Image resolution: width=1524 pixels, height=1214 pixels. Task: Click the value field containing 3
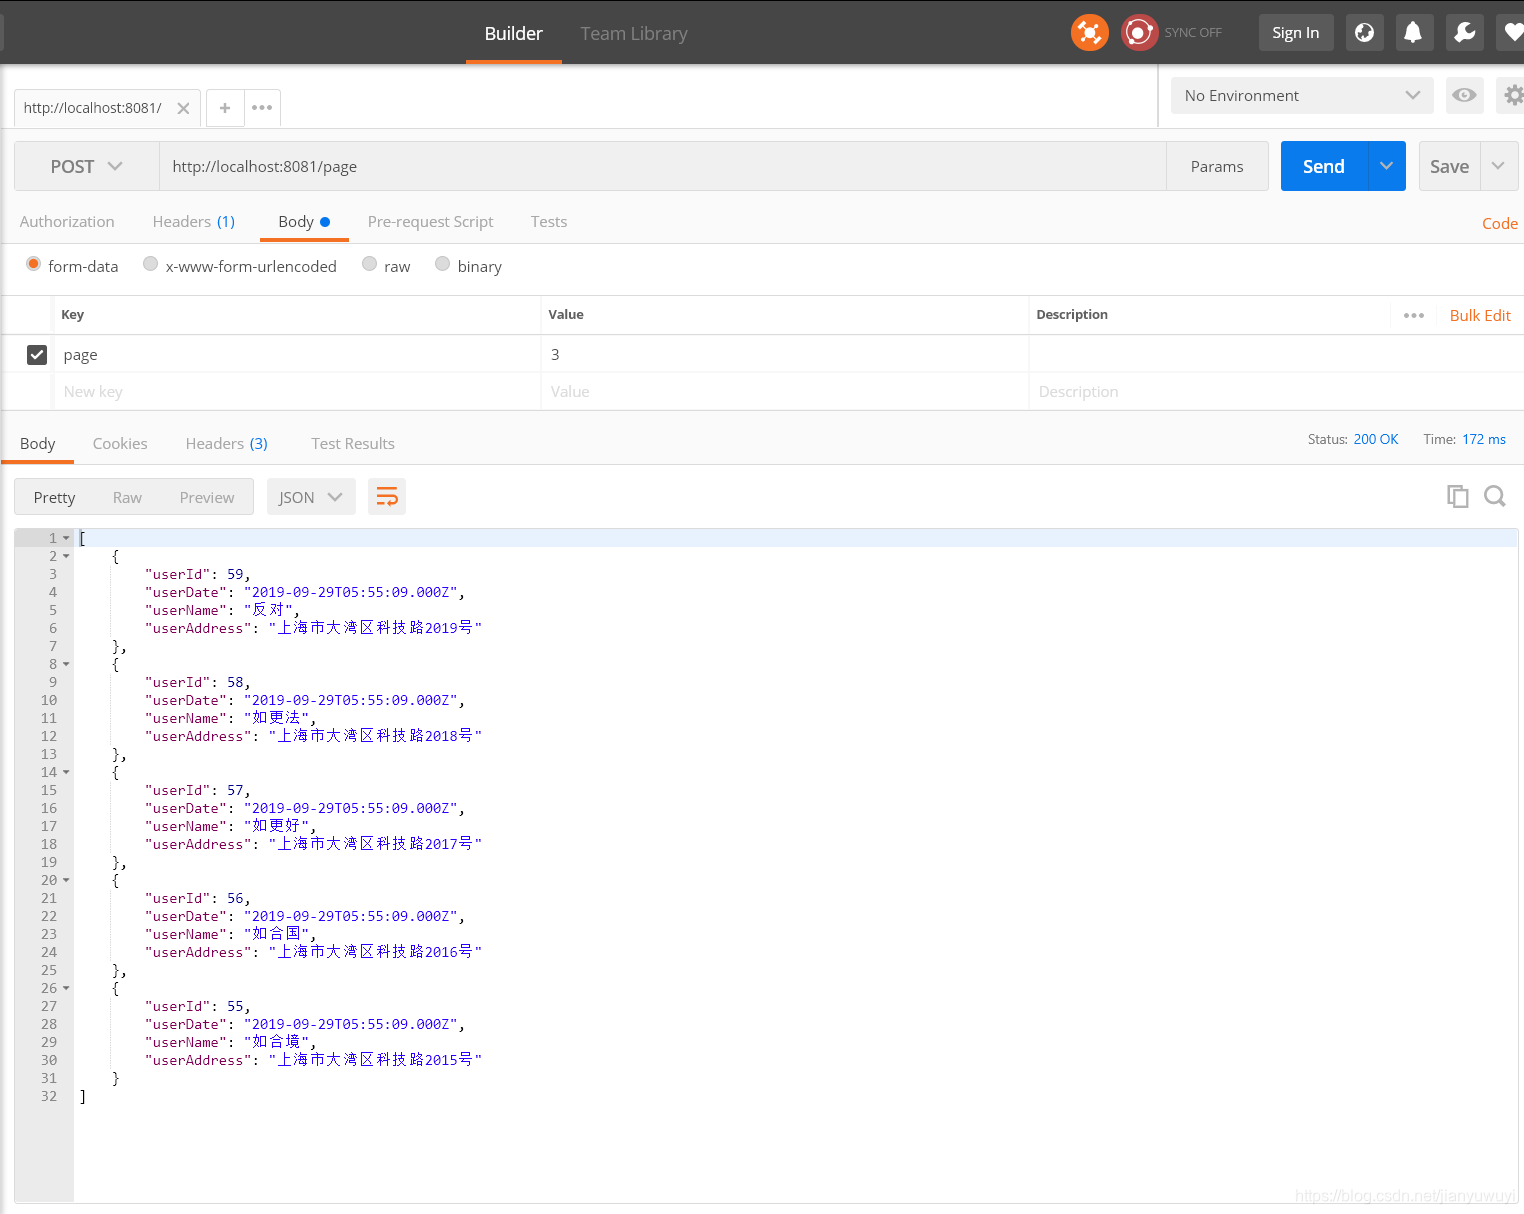pos(784,354)
